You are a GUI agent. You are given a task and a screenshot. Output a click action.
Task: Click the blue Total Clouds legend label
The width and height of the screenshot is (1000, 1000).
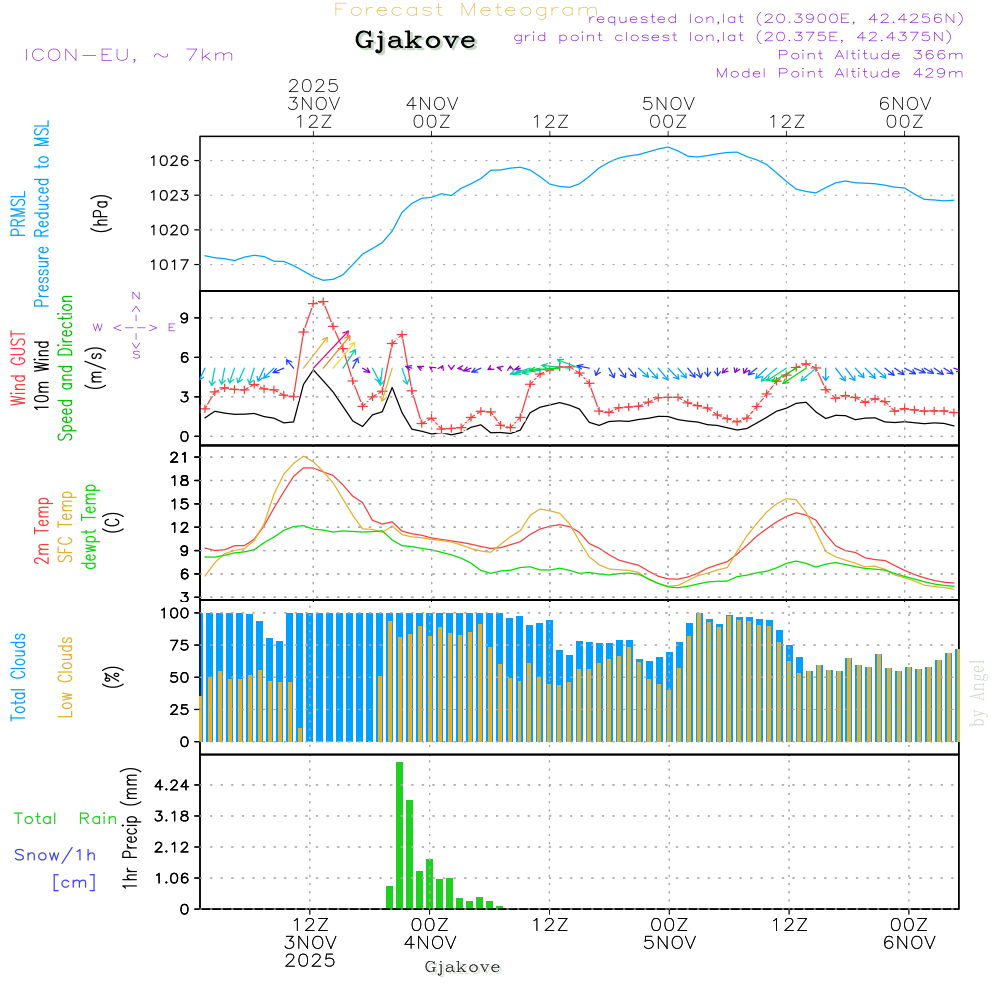(18, 677)
